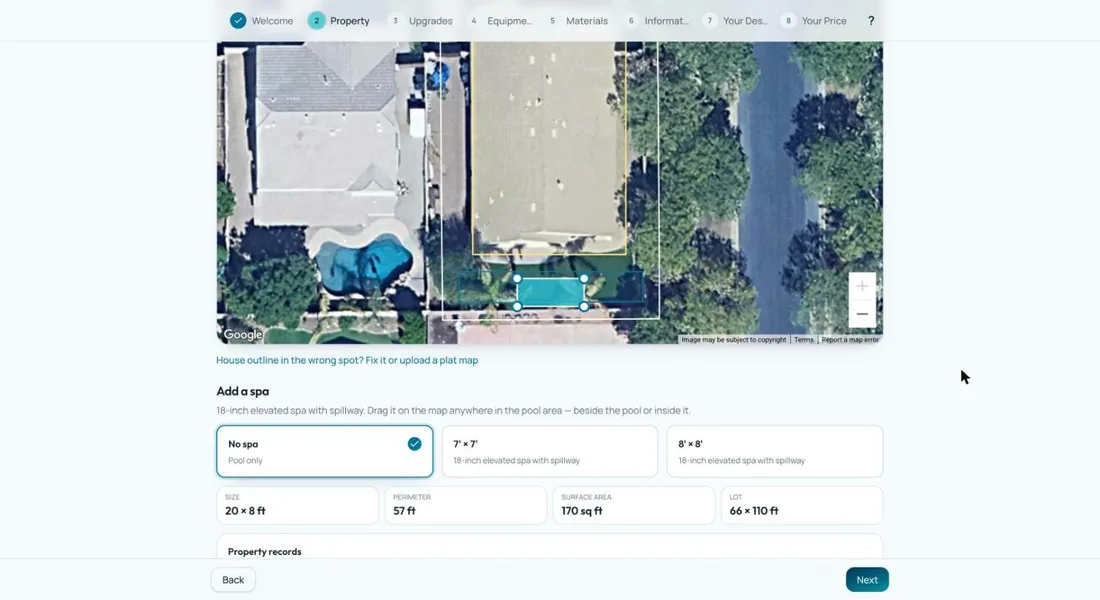Screen dimensions: 1100x600
Task: Click the Lot 66 × 110 ft field
Action: (x=802, y=505)
